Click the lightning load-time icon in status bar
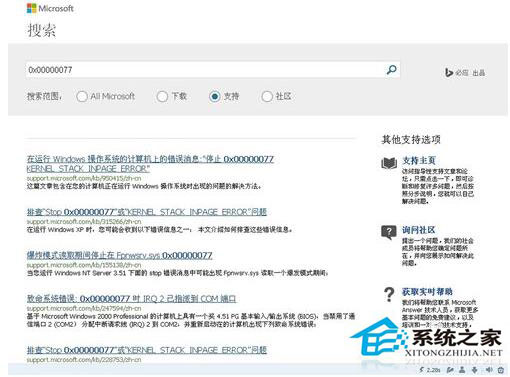The height and width of the screenshot is (377, 510). (422, 370)
